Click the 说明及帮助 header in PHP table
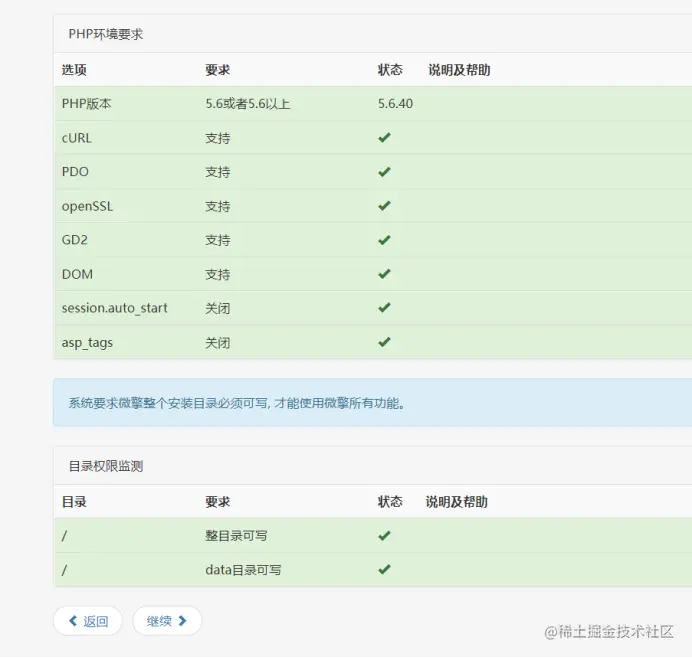This screenshot has width=692, height=658. pyautogui.click(x=459, y=70)
